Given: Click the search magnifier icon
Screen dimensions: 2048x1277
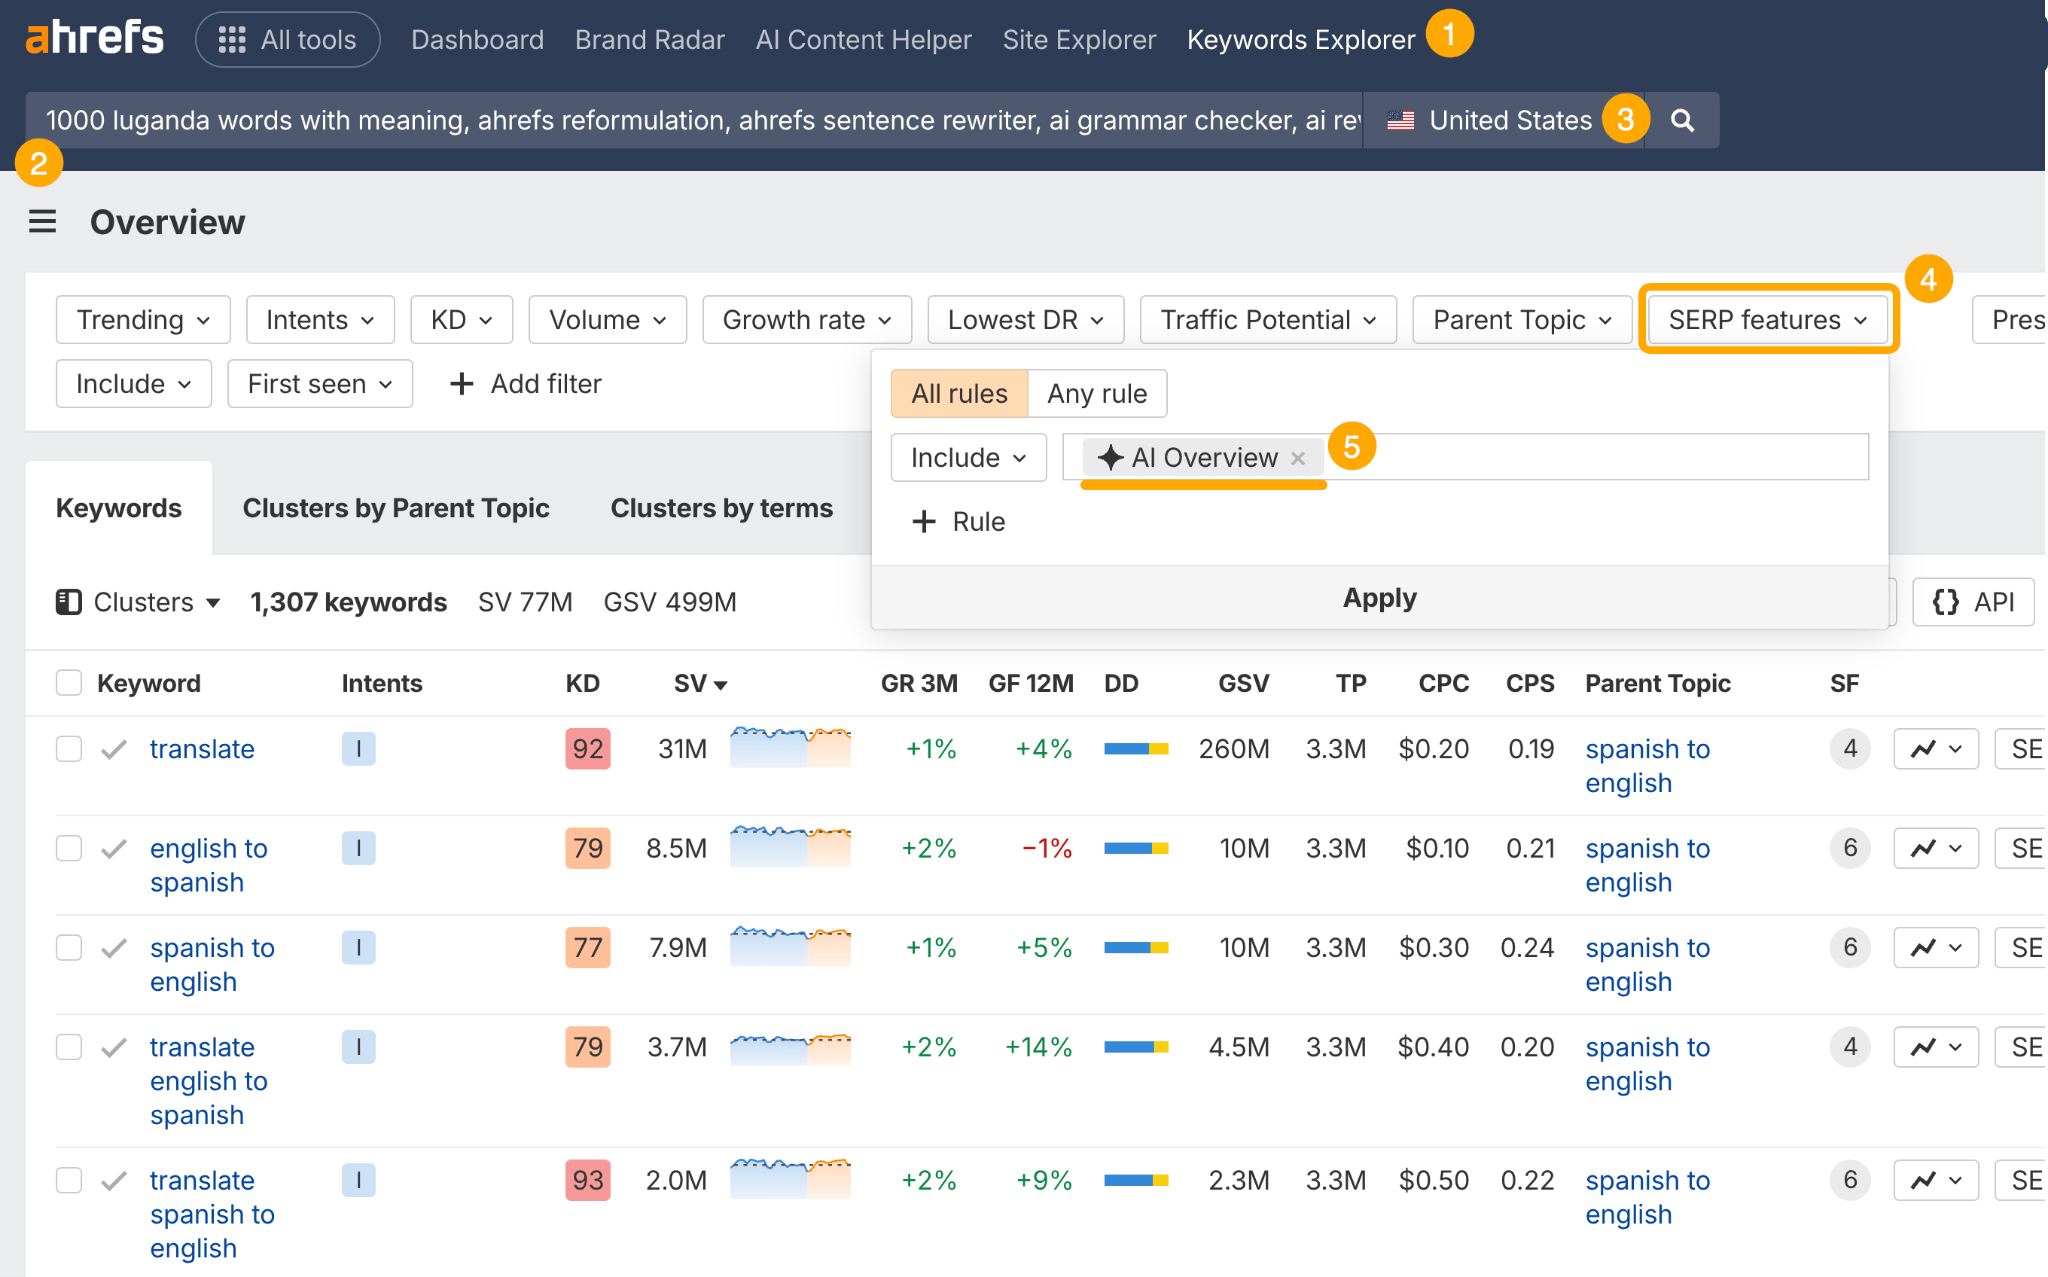Looking at the screenshot, I should click(x=1682, y=119).
